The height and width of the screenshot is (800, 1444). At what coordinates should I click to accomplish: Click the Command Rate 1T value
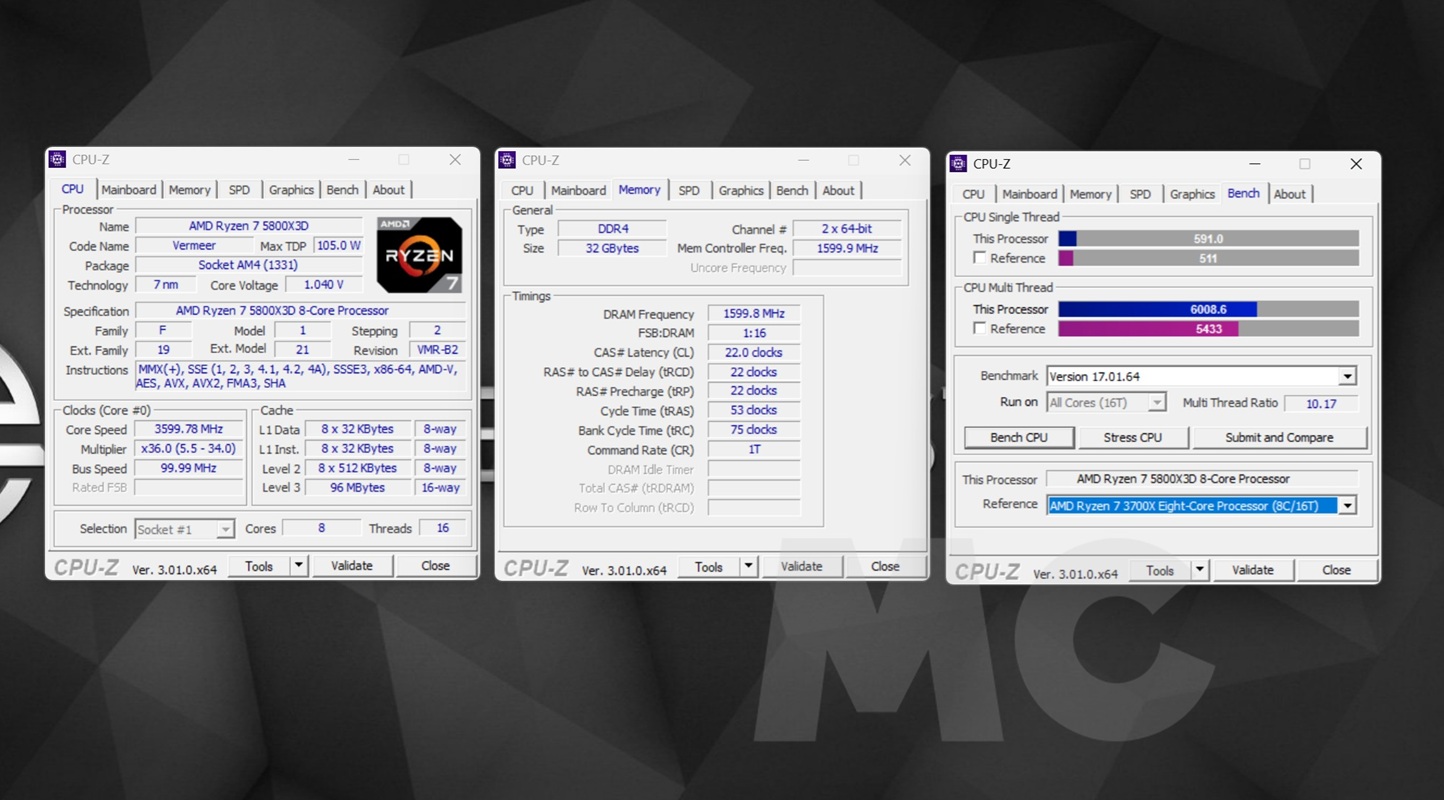click(x=754, y=450)
